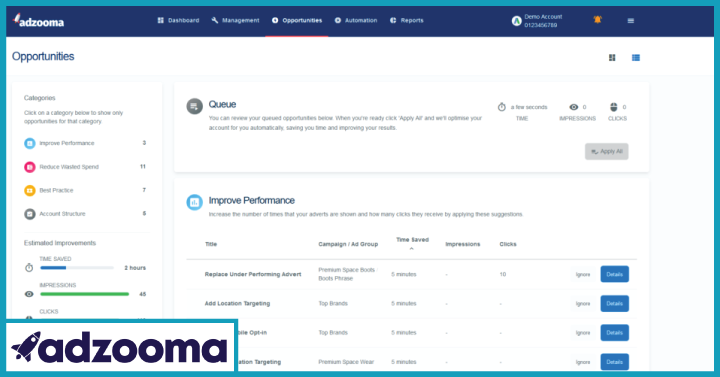The height and width of the screenshot is (377, 720).
Task: Click the Improve Performance category icon
Action: (x=29, y=143)
